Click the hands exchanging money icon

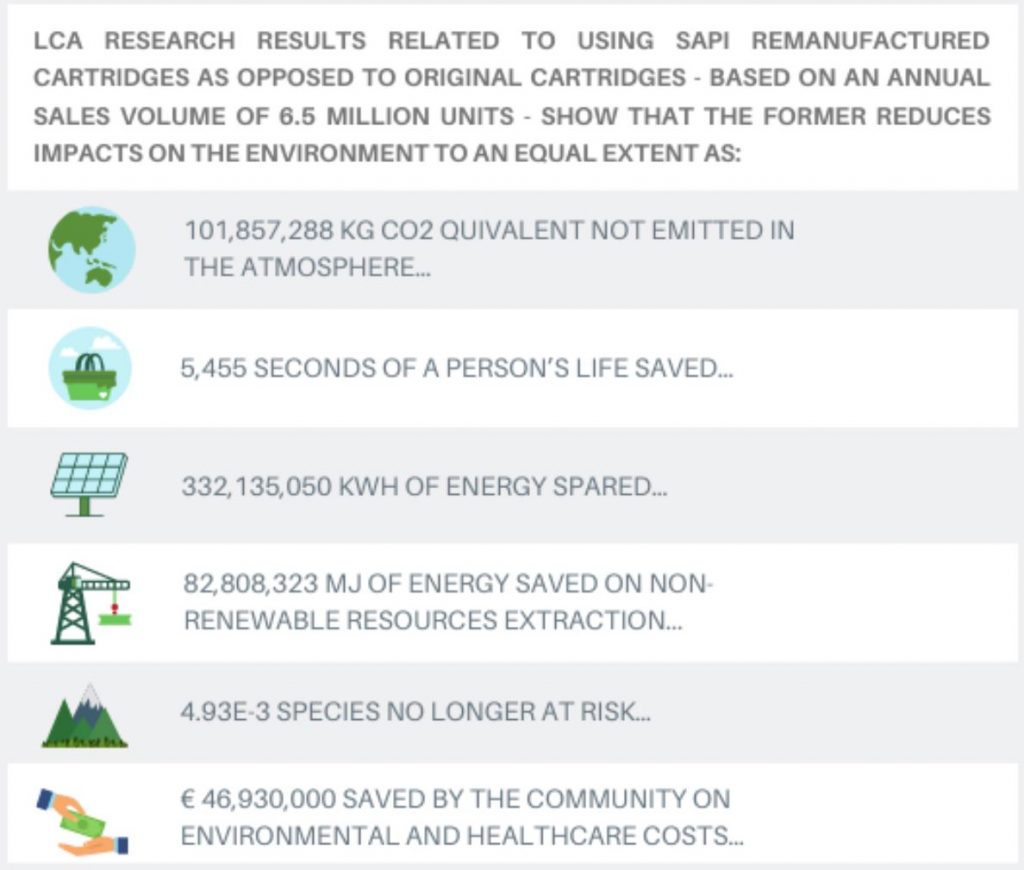[83, 822]
